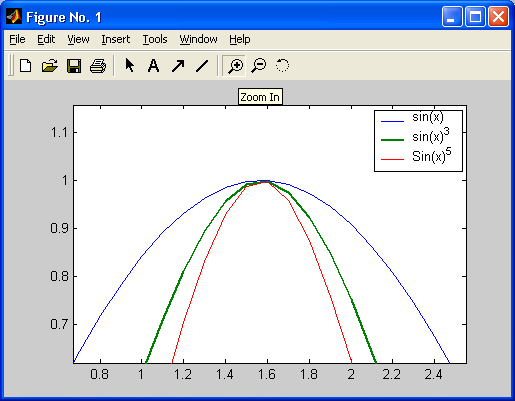515x401 pixels.
Task: Click the x-axis tick label 1.6
Action: click(x=267, y=374)
